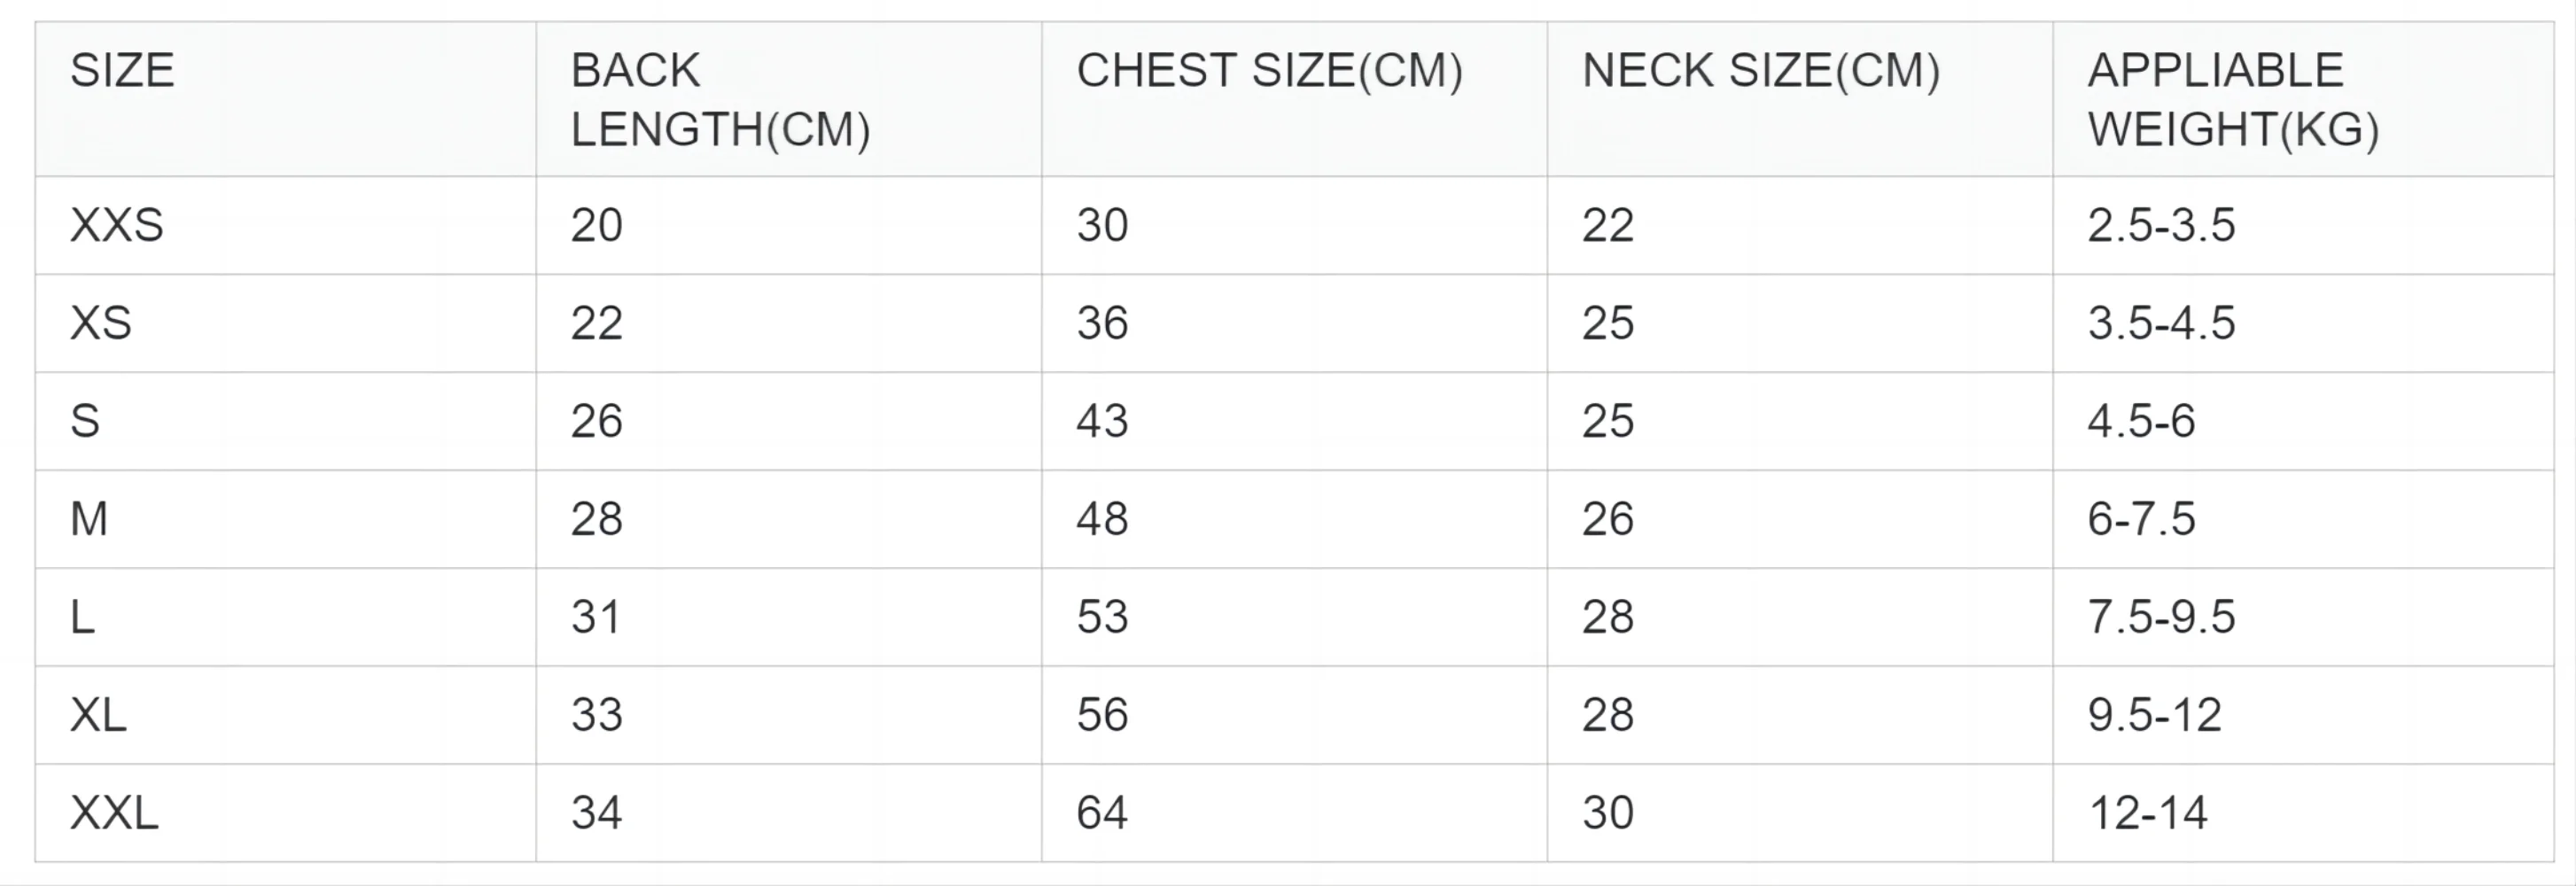Screen dimensions: 2576x886
Task: Select the 9.5-12 weight cell
Action: [2304, 716]
